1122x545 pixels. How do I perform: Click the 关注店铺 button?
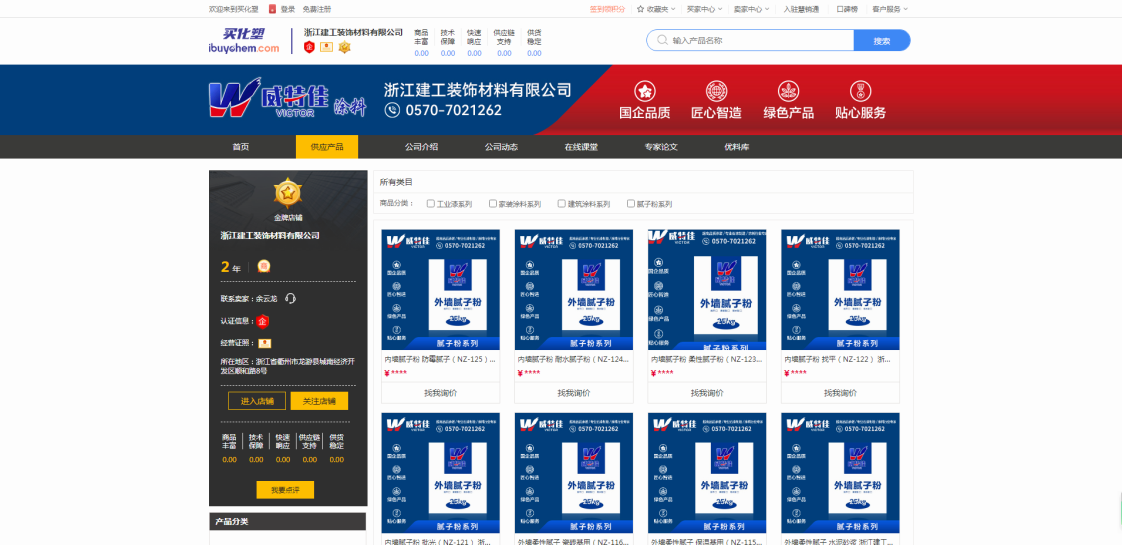point(319,401)
